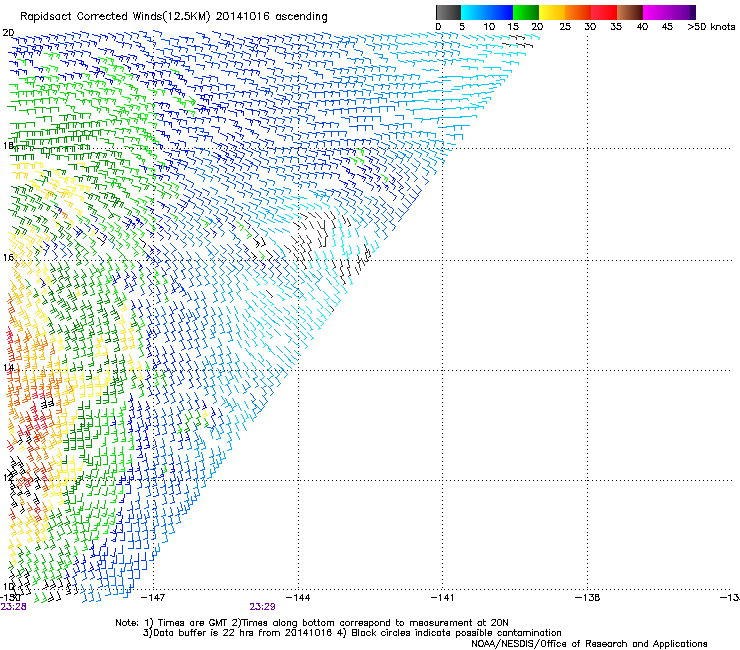Click the legend label 10
Image resolution: width=740 pixels, height=650 pixels.
(489, 26)
